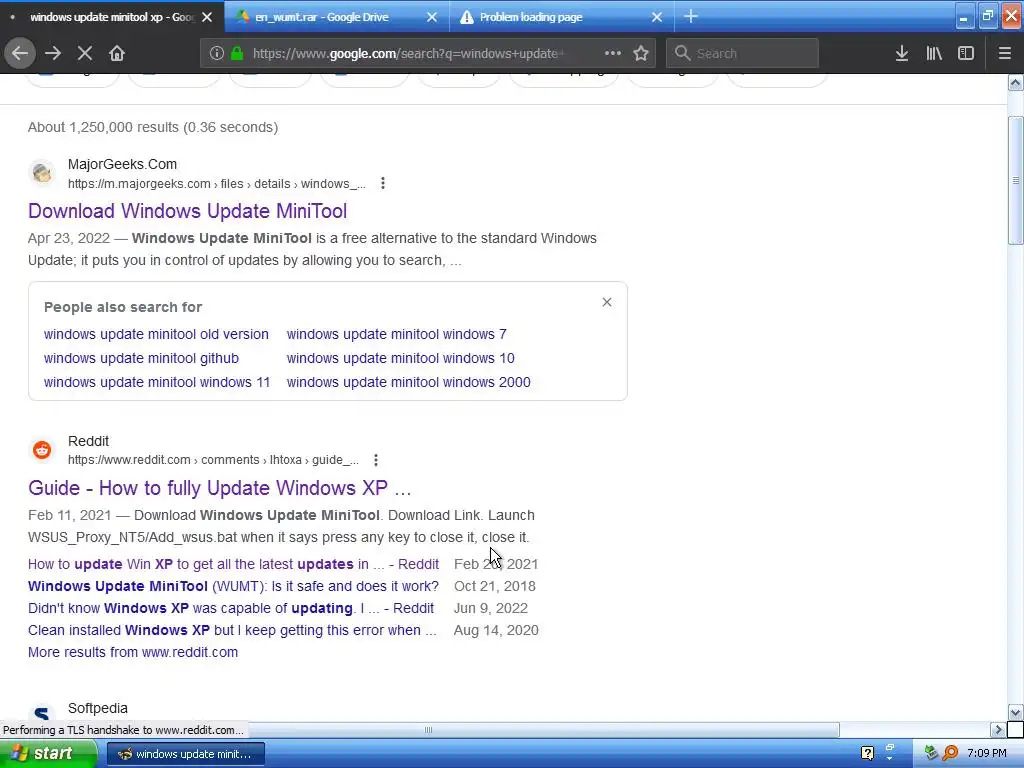Screen dimensions: 1024x768
Task: Stop loading the page
Action: coord(85,54)
